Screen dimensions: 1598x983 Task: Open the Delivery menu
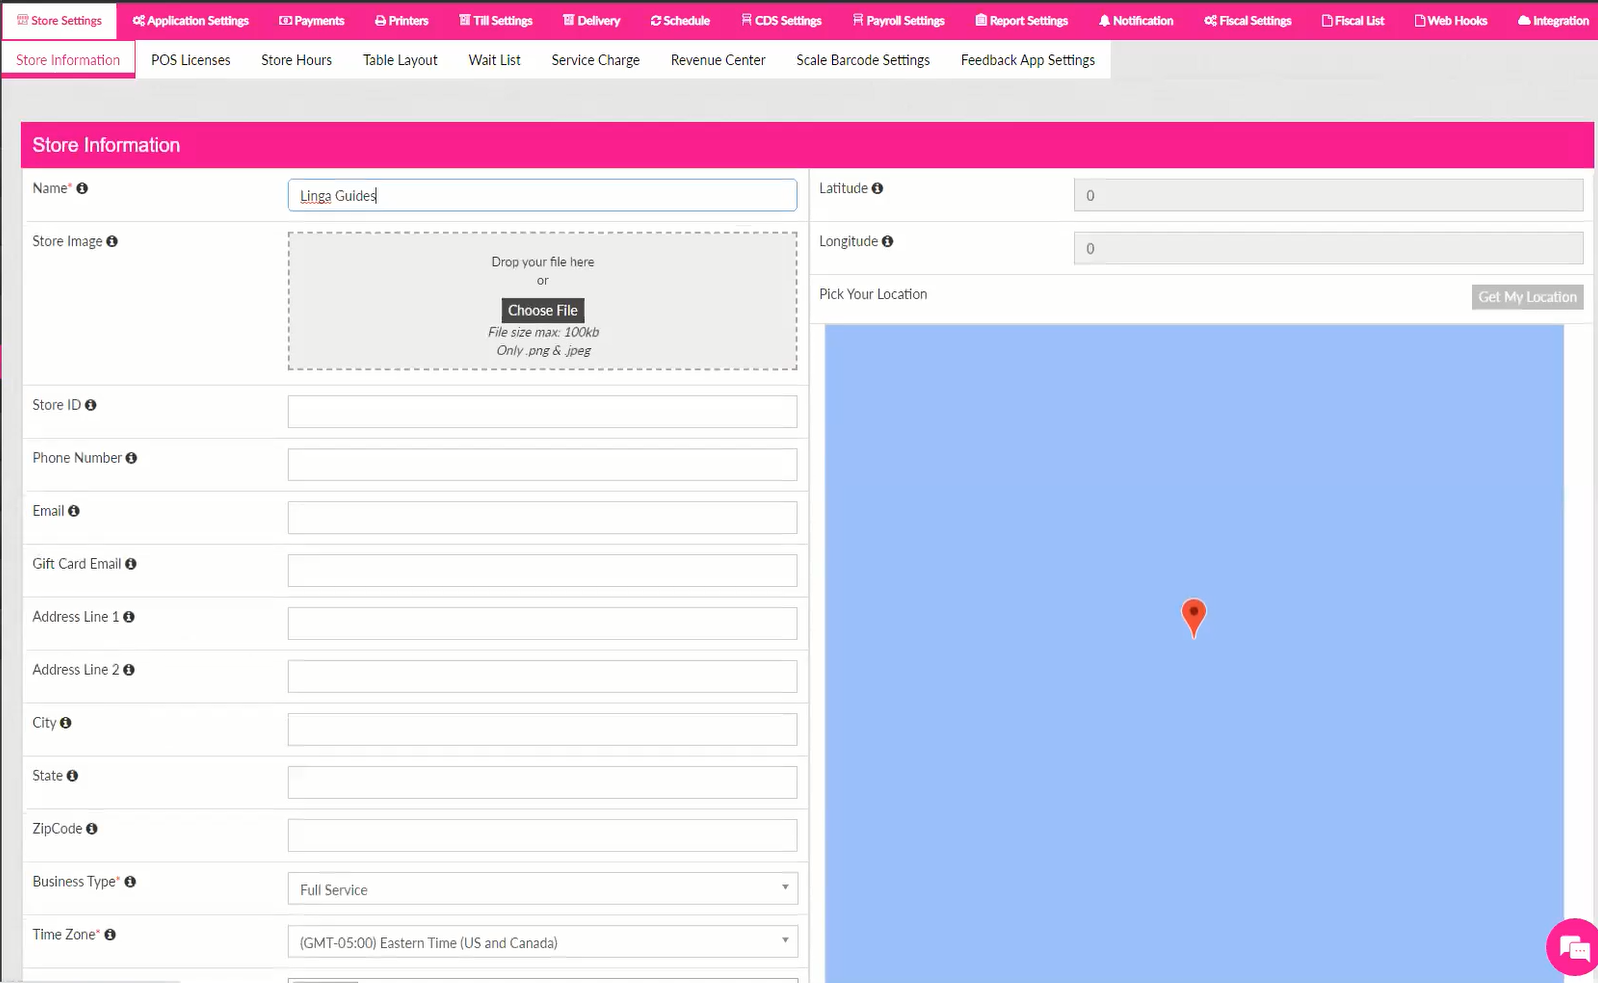(591, 21)
